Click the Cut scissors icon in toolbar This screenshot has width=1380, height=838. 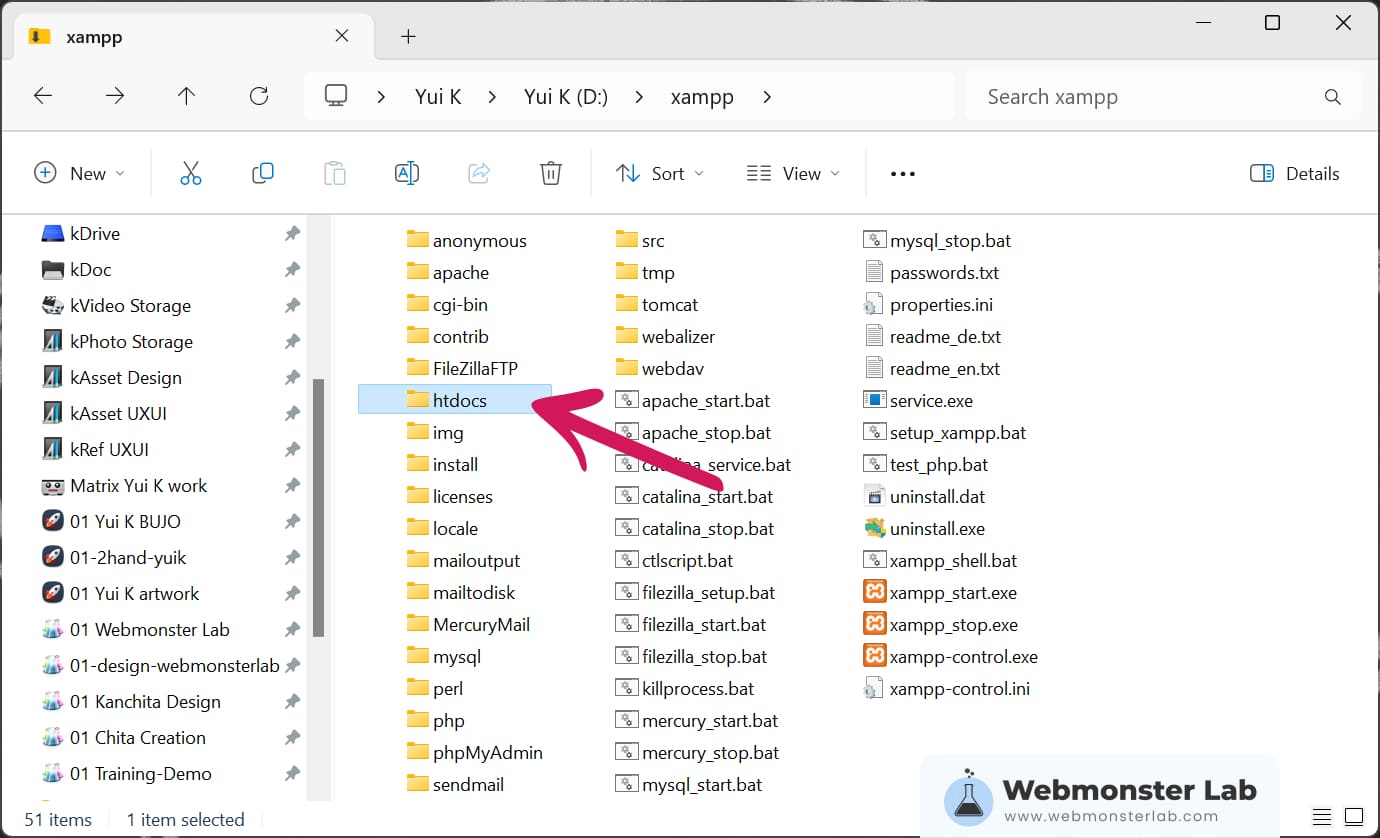pyautogui.click(x=191, y=173)
